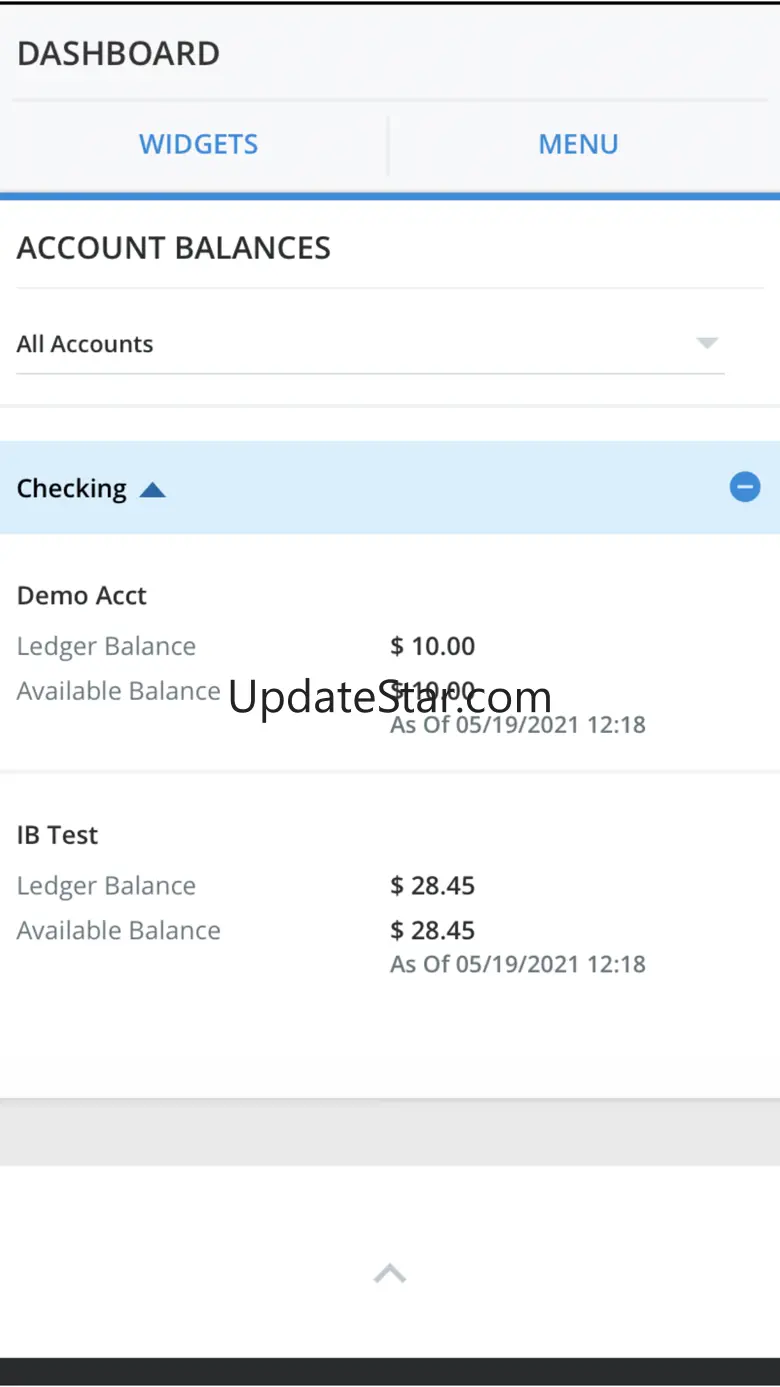
Task: Open the IB Test account
Action: pyautogui.click(x=58, y=835)
